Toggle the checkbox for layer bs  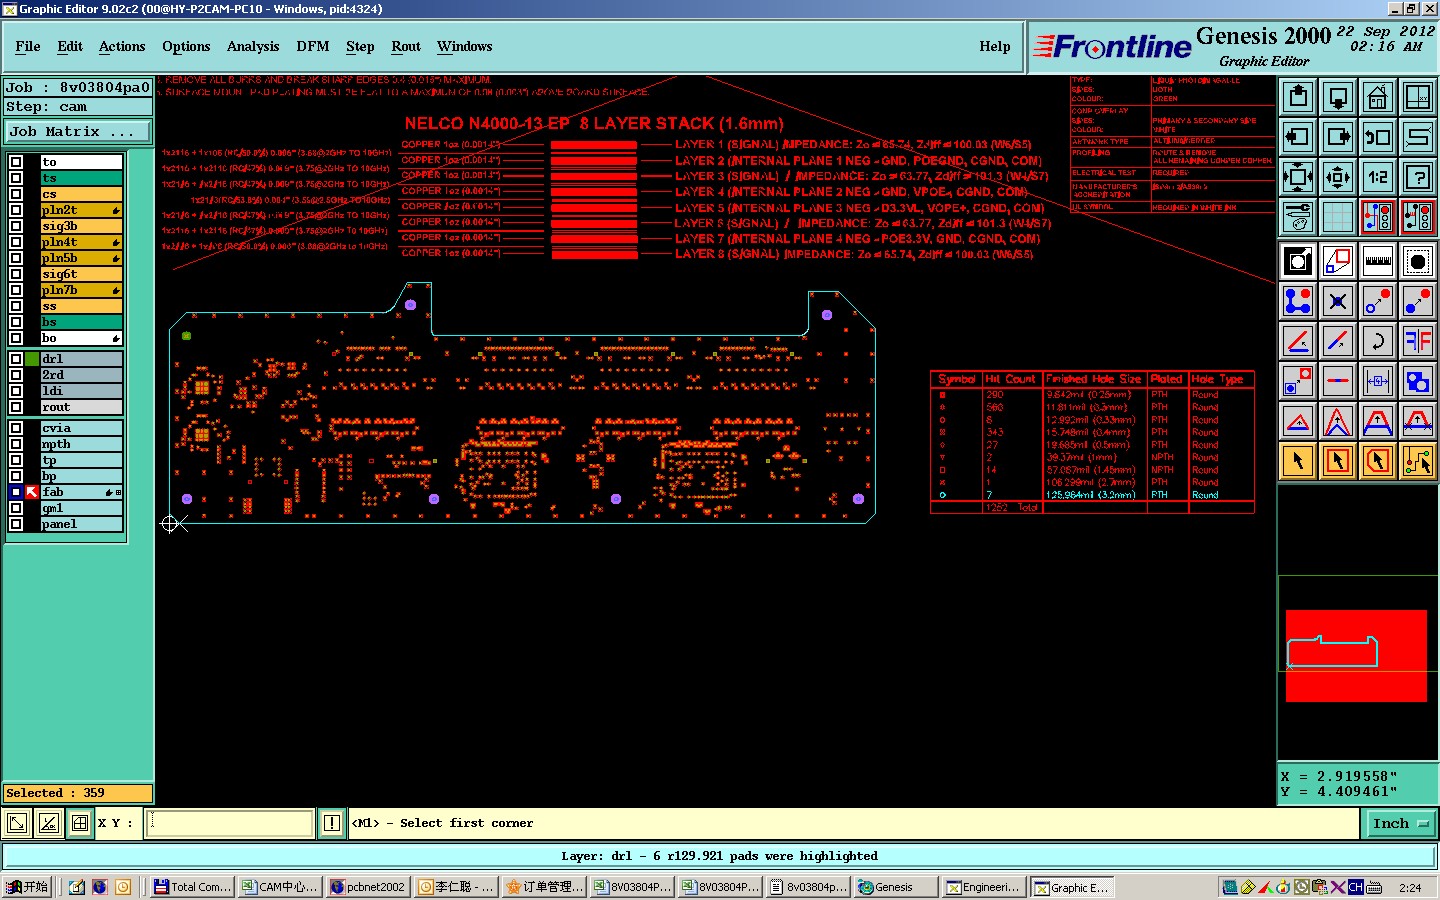point(16,322)
